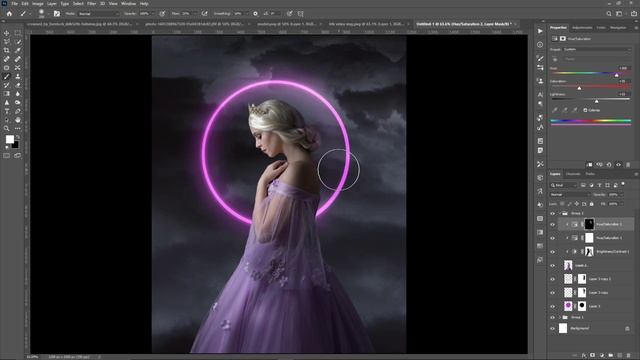
Task: Click the Hue value input field
Action: [623, 68]
